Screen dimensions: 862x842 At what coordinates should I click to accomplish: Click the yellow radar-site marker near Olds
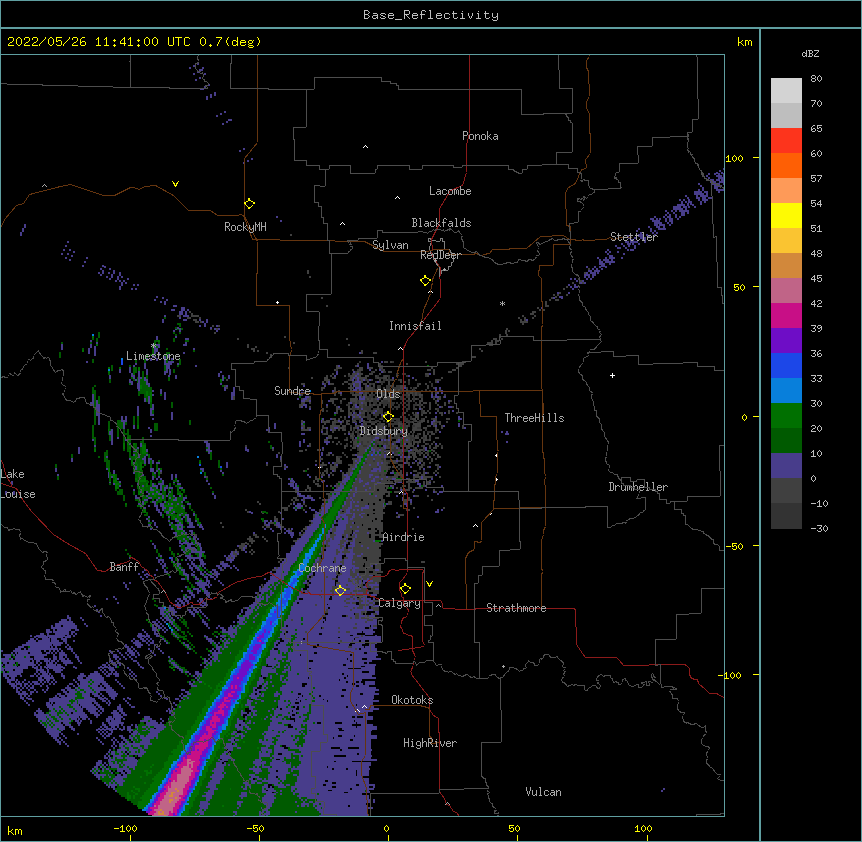(388, 417)
